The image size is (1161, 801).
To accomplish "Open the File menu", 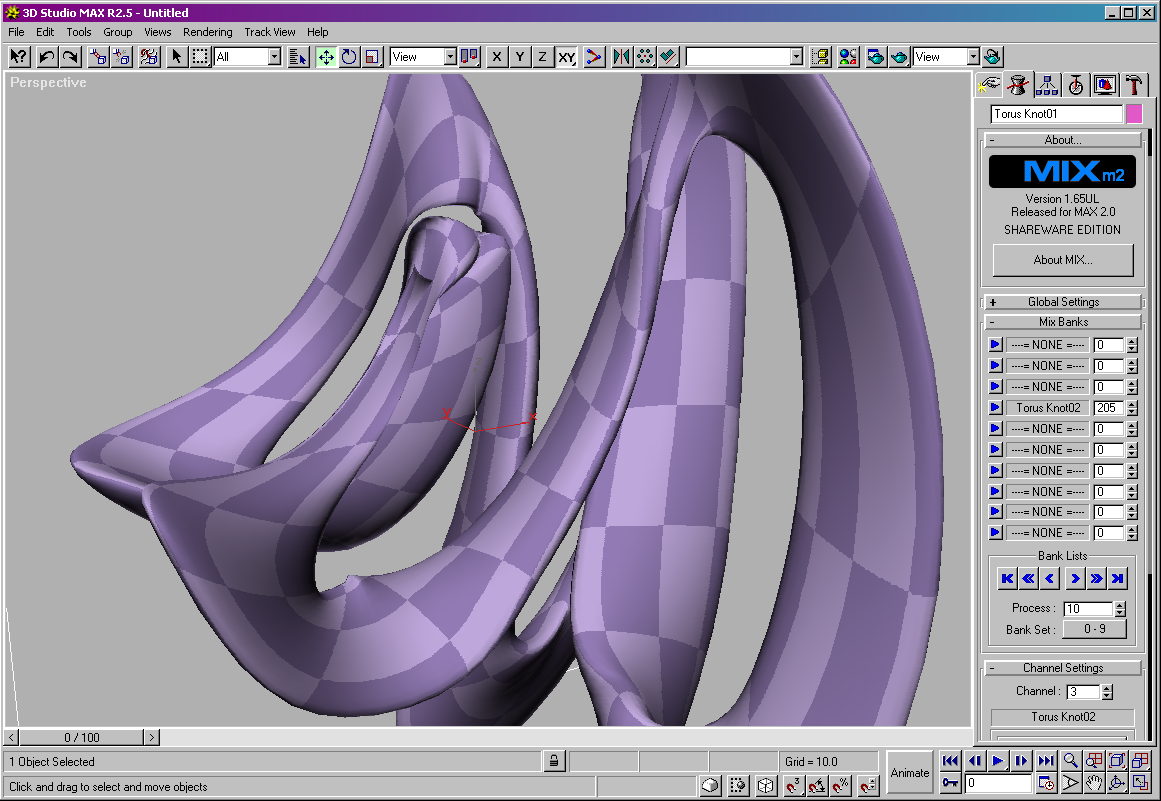I will point(16,32).
